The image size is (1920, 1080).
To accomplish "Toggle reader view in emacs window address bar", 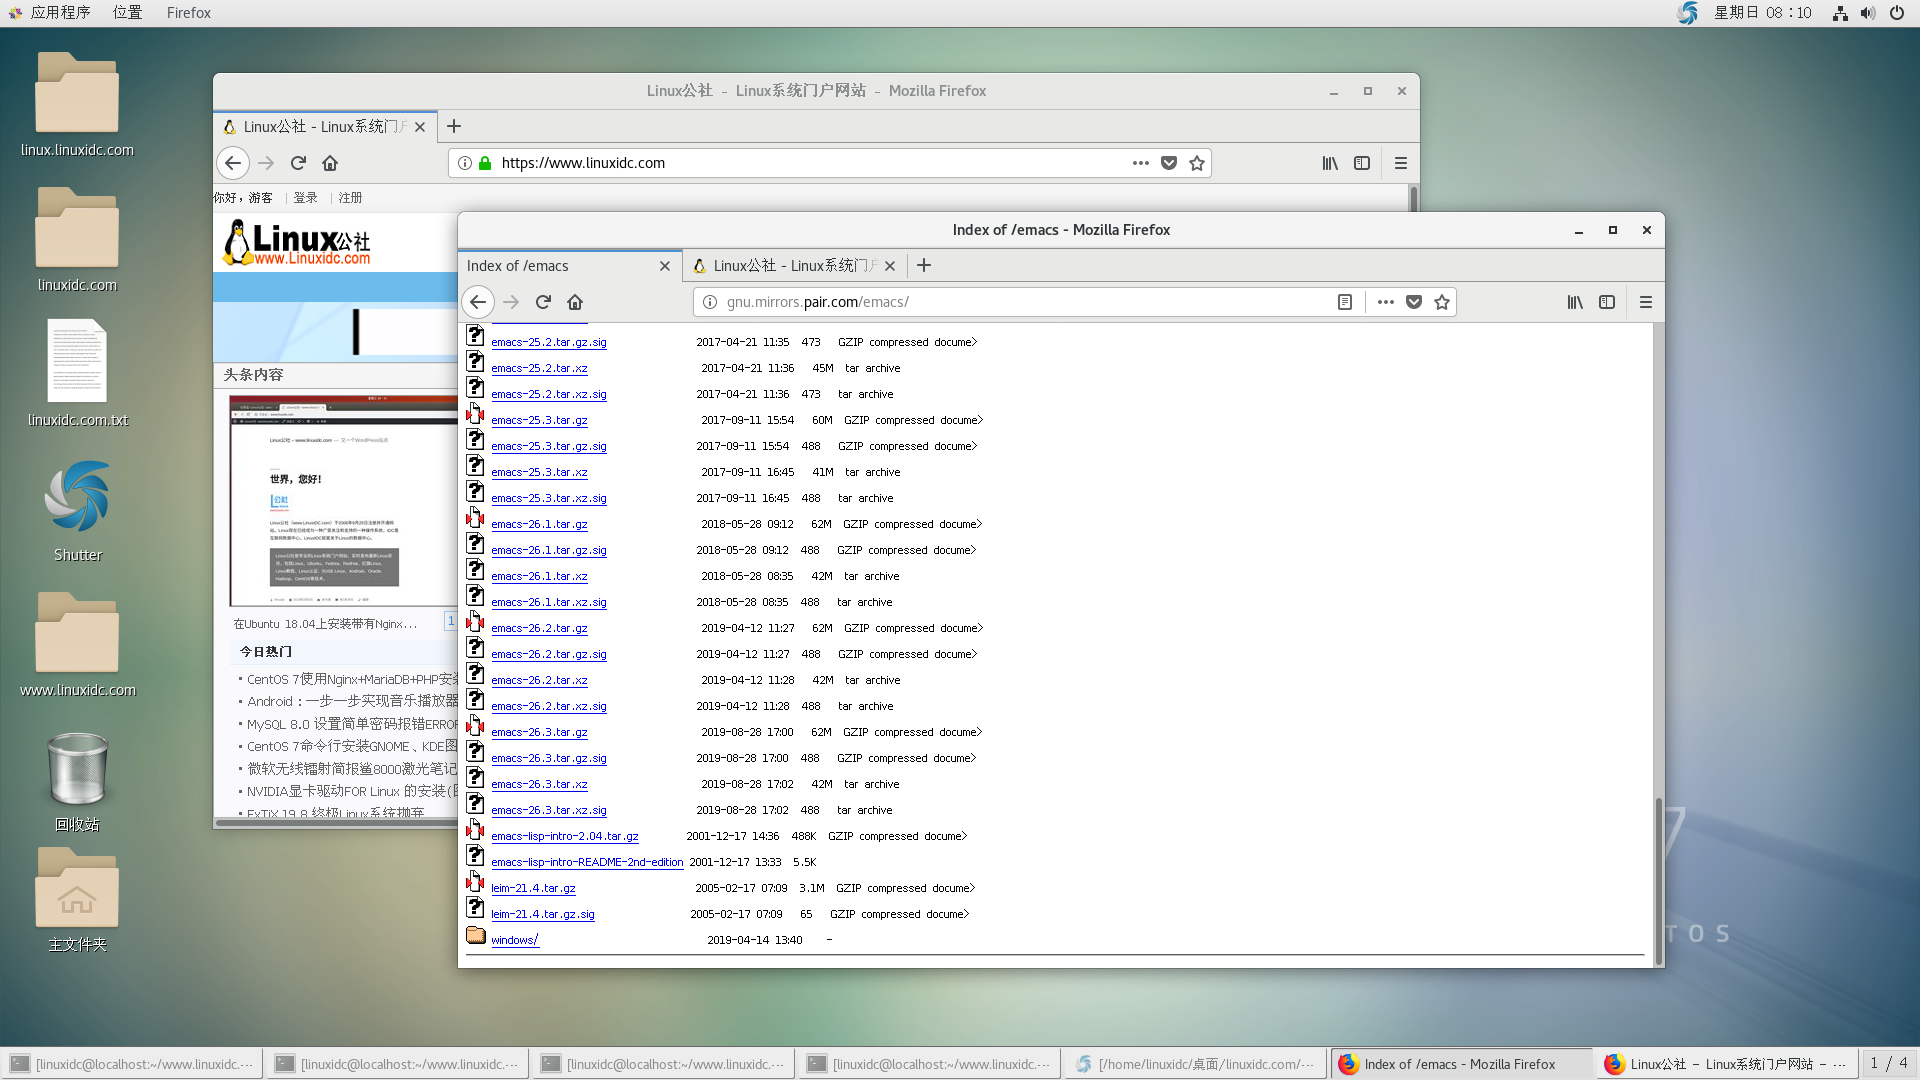I will coord(1345,302).
